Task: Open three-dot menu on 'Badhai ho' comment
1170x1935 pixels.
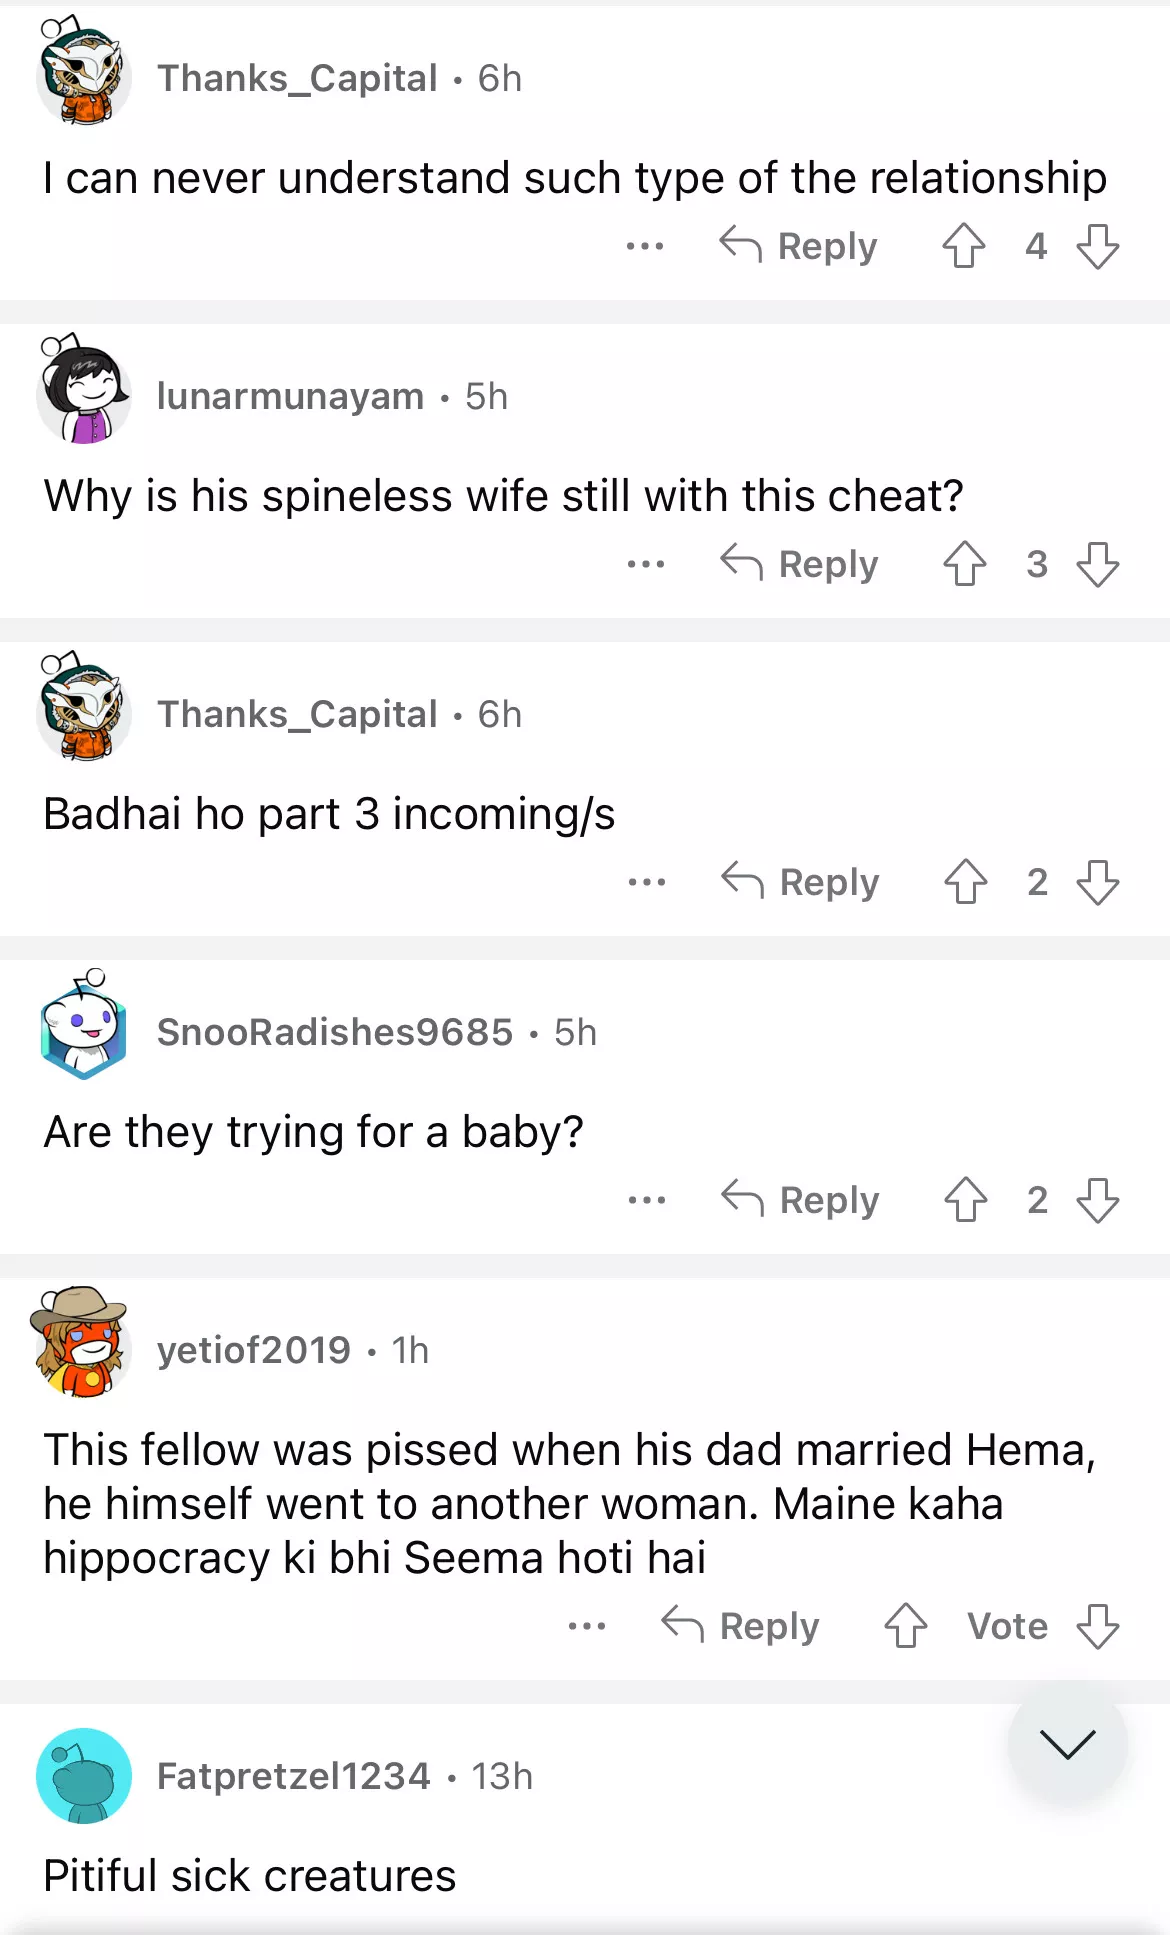Action: [x=647, y=882]
